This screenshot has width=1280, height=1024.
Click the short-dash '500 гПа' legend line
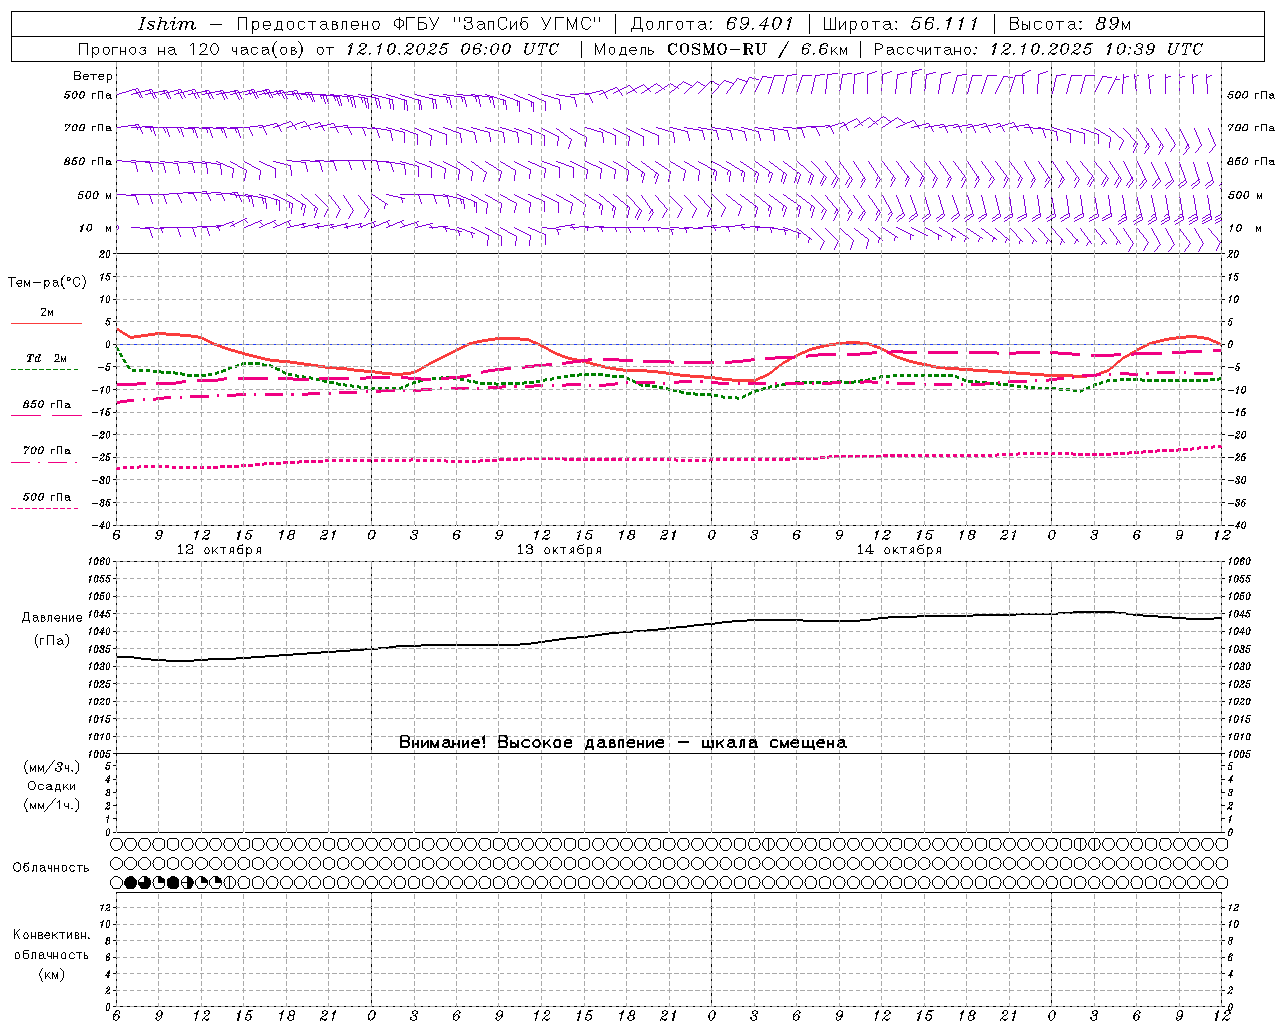[44, 508]
